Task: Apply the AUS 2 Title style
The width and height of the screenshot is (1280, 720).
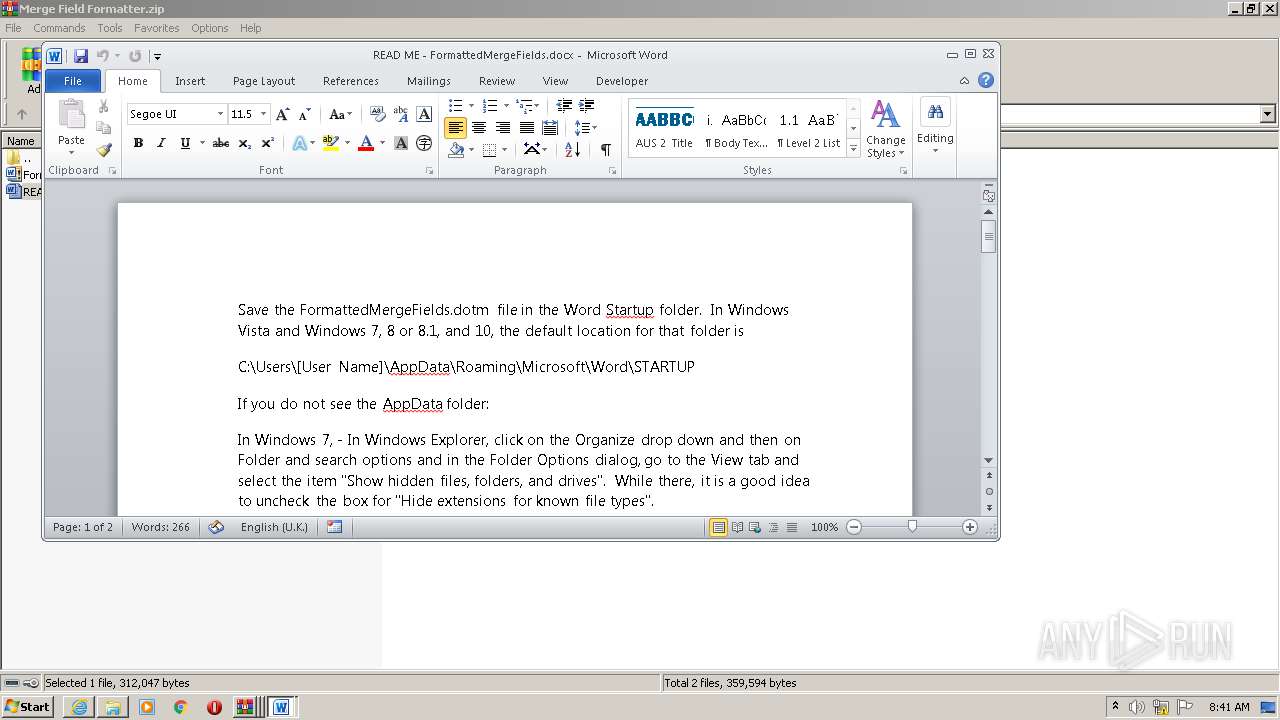Action: (664, 128)
